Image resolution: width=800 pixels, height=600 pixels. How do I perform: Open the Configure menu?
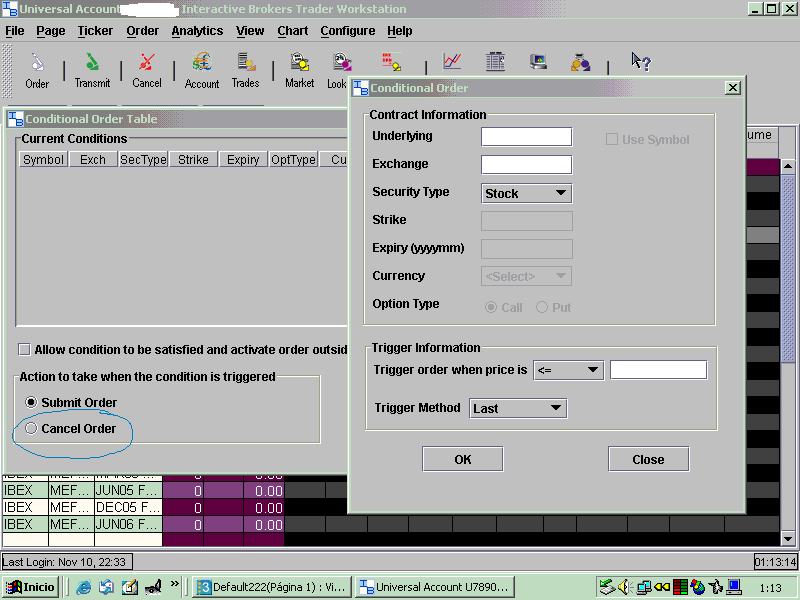348,31
